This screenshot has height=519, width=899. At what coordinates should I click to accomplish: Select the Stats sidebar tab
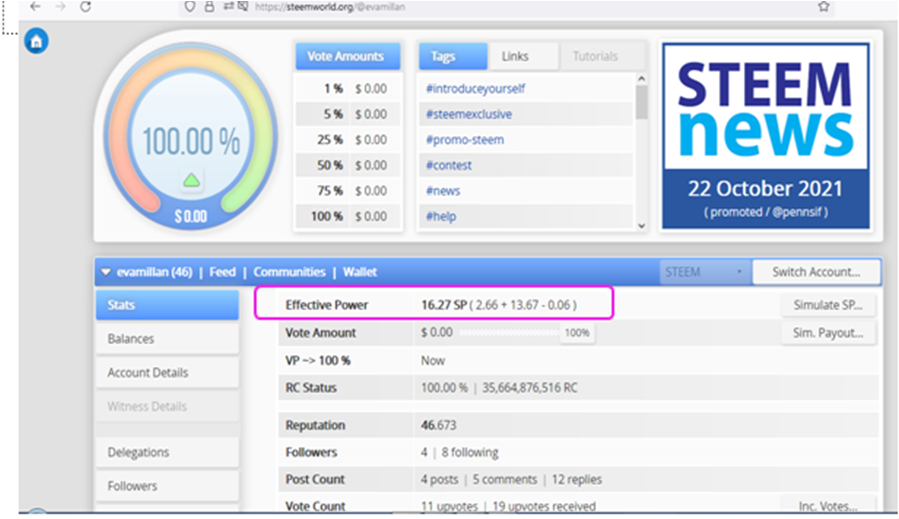point(167,305)
